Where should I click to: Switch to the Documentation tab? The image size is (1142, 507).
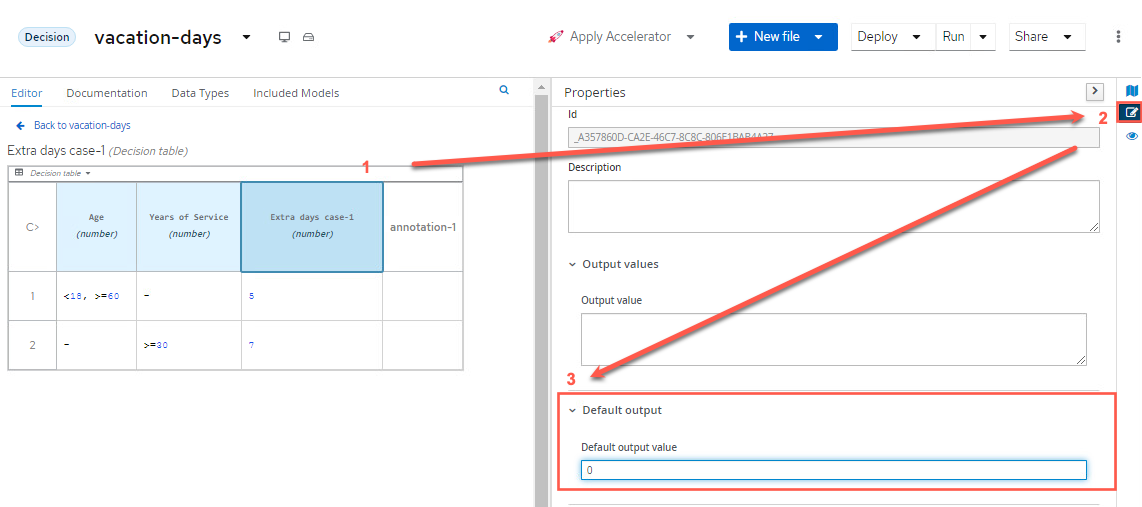pos(106,93)
